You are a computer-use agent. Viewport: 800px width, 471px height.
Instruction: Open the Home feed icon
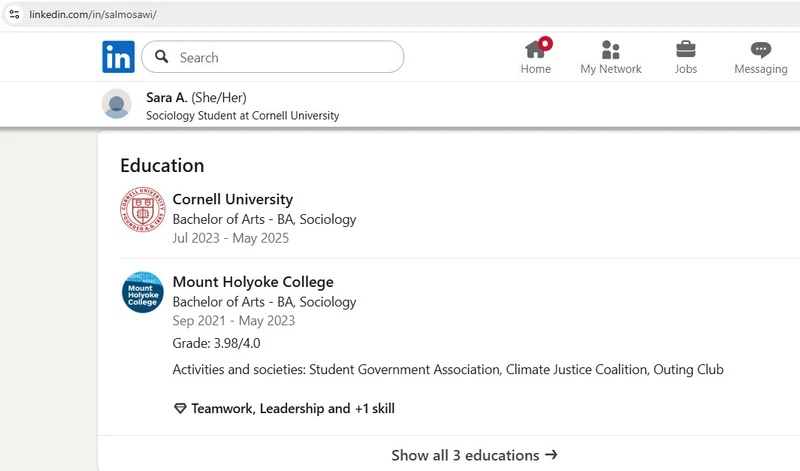click(535, 50)
